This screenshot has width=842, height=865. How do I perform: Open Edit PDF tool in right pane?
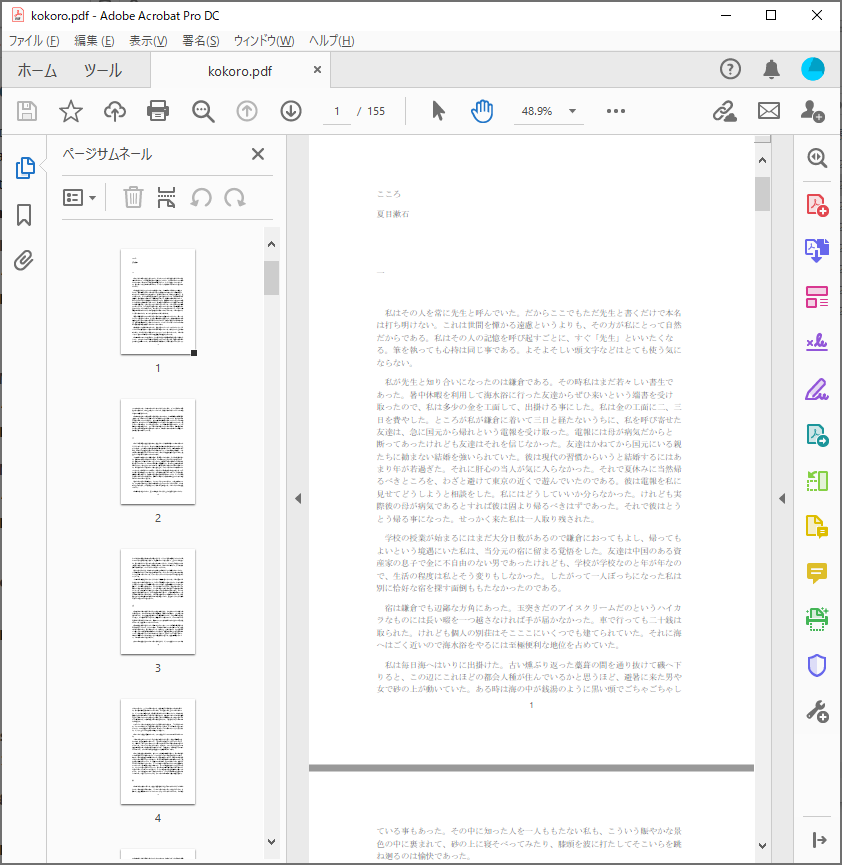pyautogui.click(x=817, y=297)
